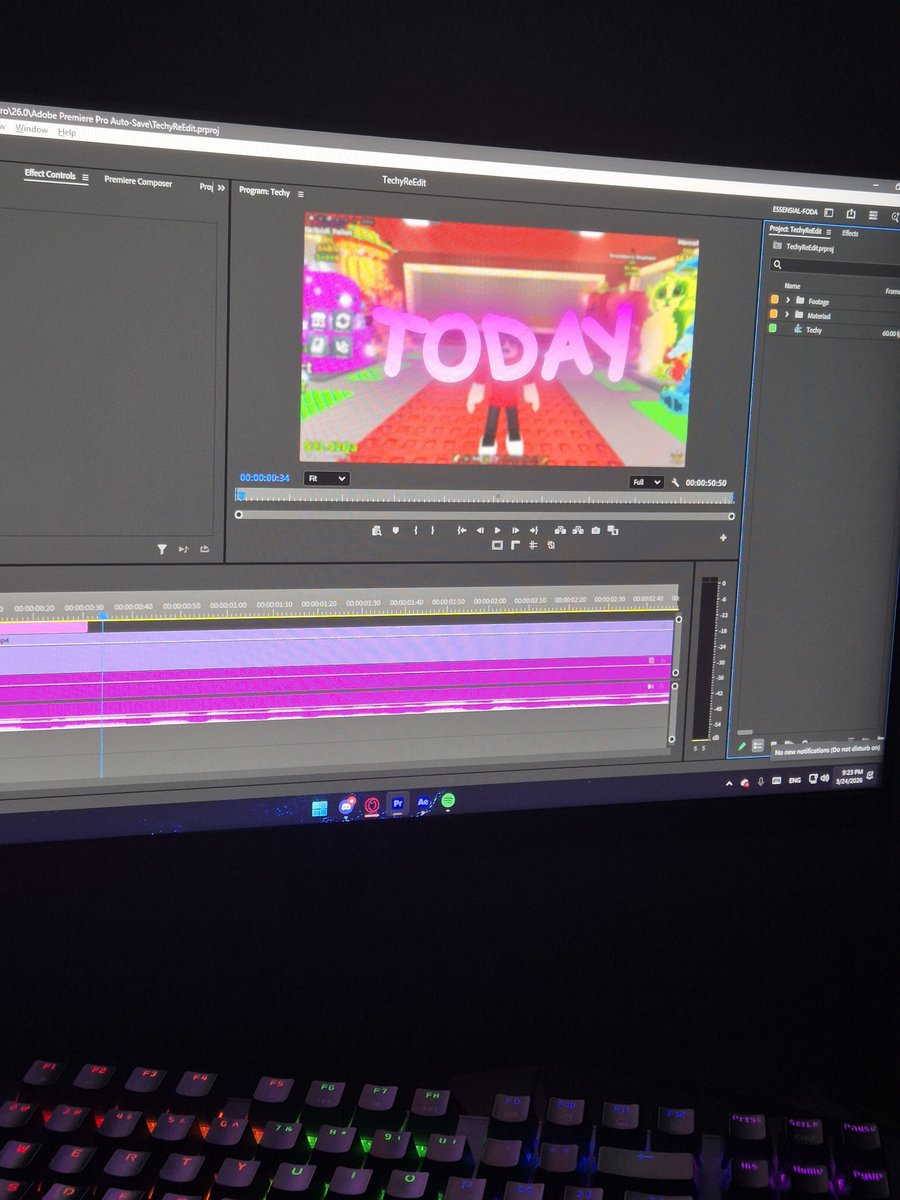Image resolution: width=900 pixels, height=1200 pixels.
Task: Click the Project panel search field
Action: tap(835, 266)
